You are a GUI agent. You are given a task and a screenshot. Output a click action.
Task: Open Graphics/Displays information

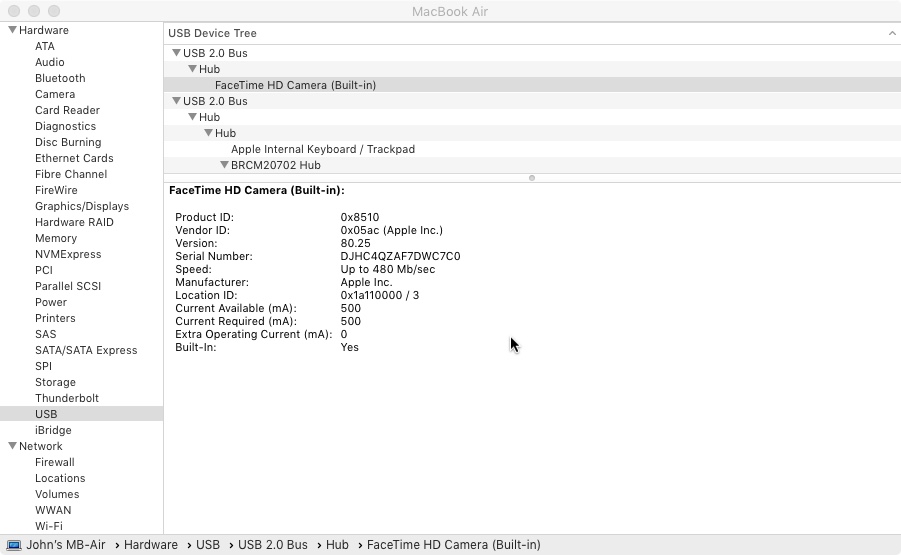tap(82, 206)
